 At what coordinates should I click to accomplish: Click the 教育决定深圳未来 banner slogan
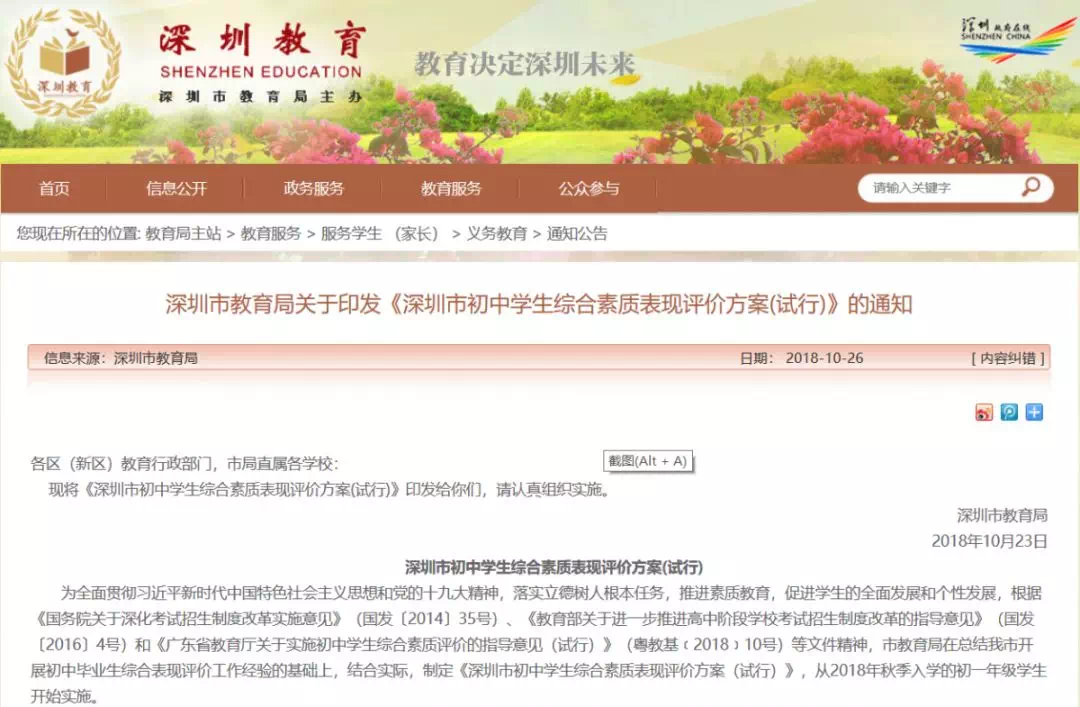click(x=524, y=64)
